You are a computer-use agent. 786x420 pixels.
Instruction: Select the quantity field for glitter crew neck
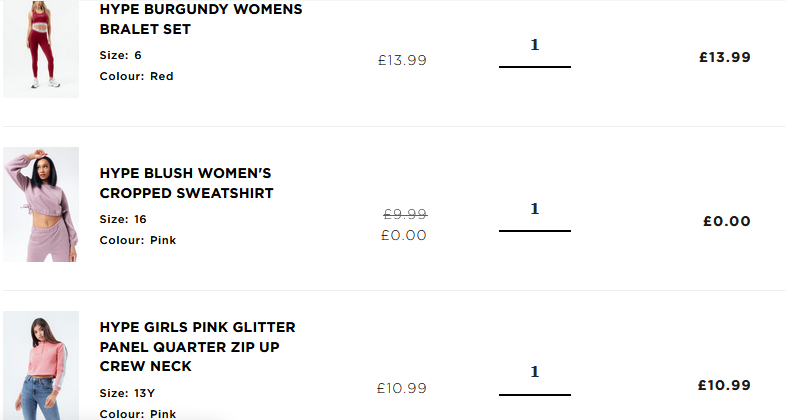pyautogui.click(x=535, y=379)
